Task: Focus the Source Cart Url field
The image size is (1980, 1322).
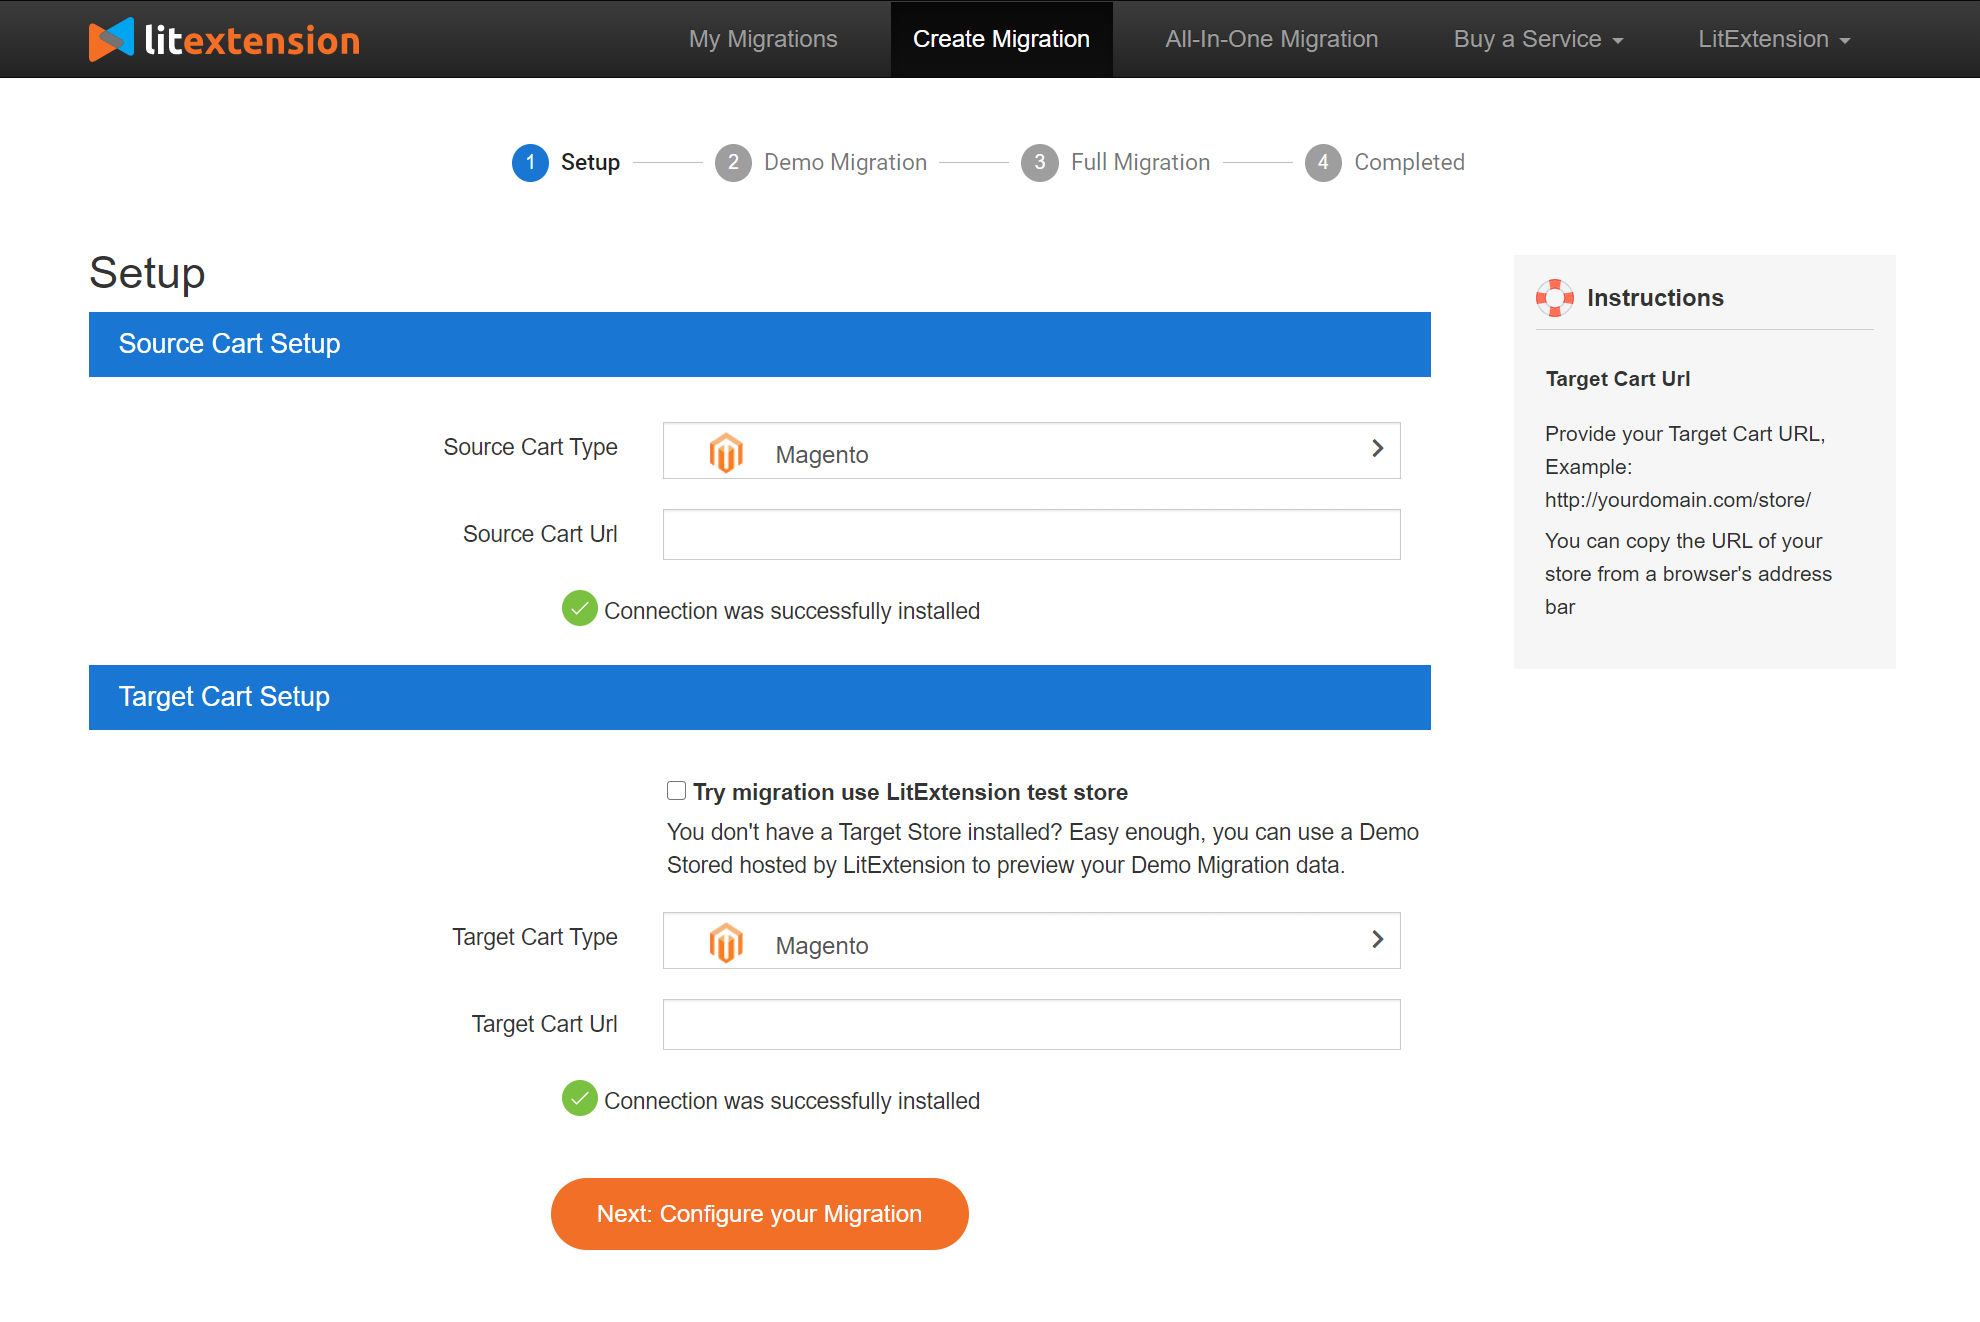Action: (1031, 534)
